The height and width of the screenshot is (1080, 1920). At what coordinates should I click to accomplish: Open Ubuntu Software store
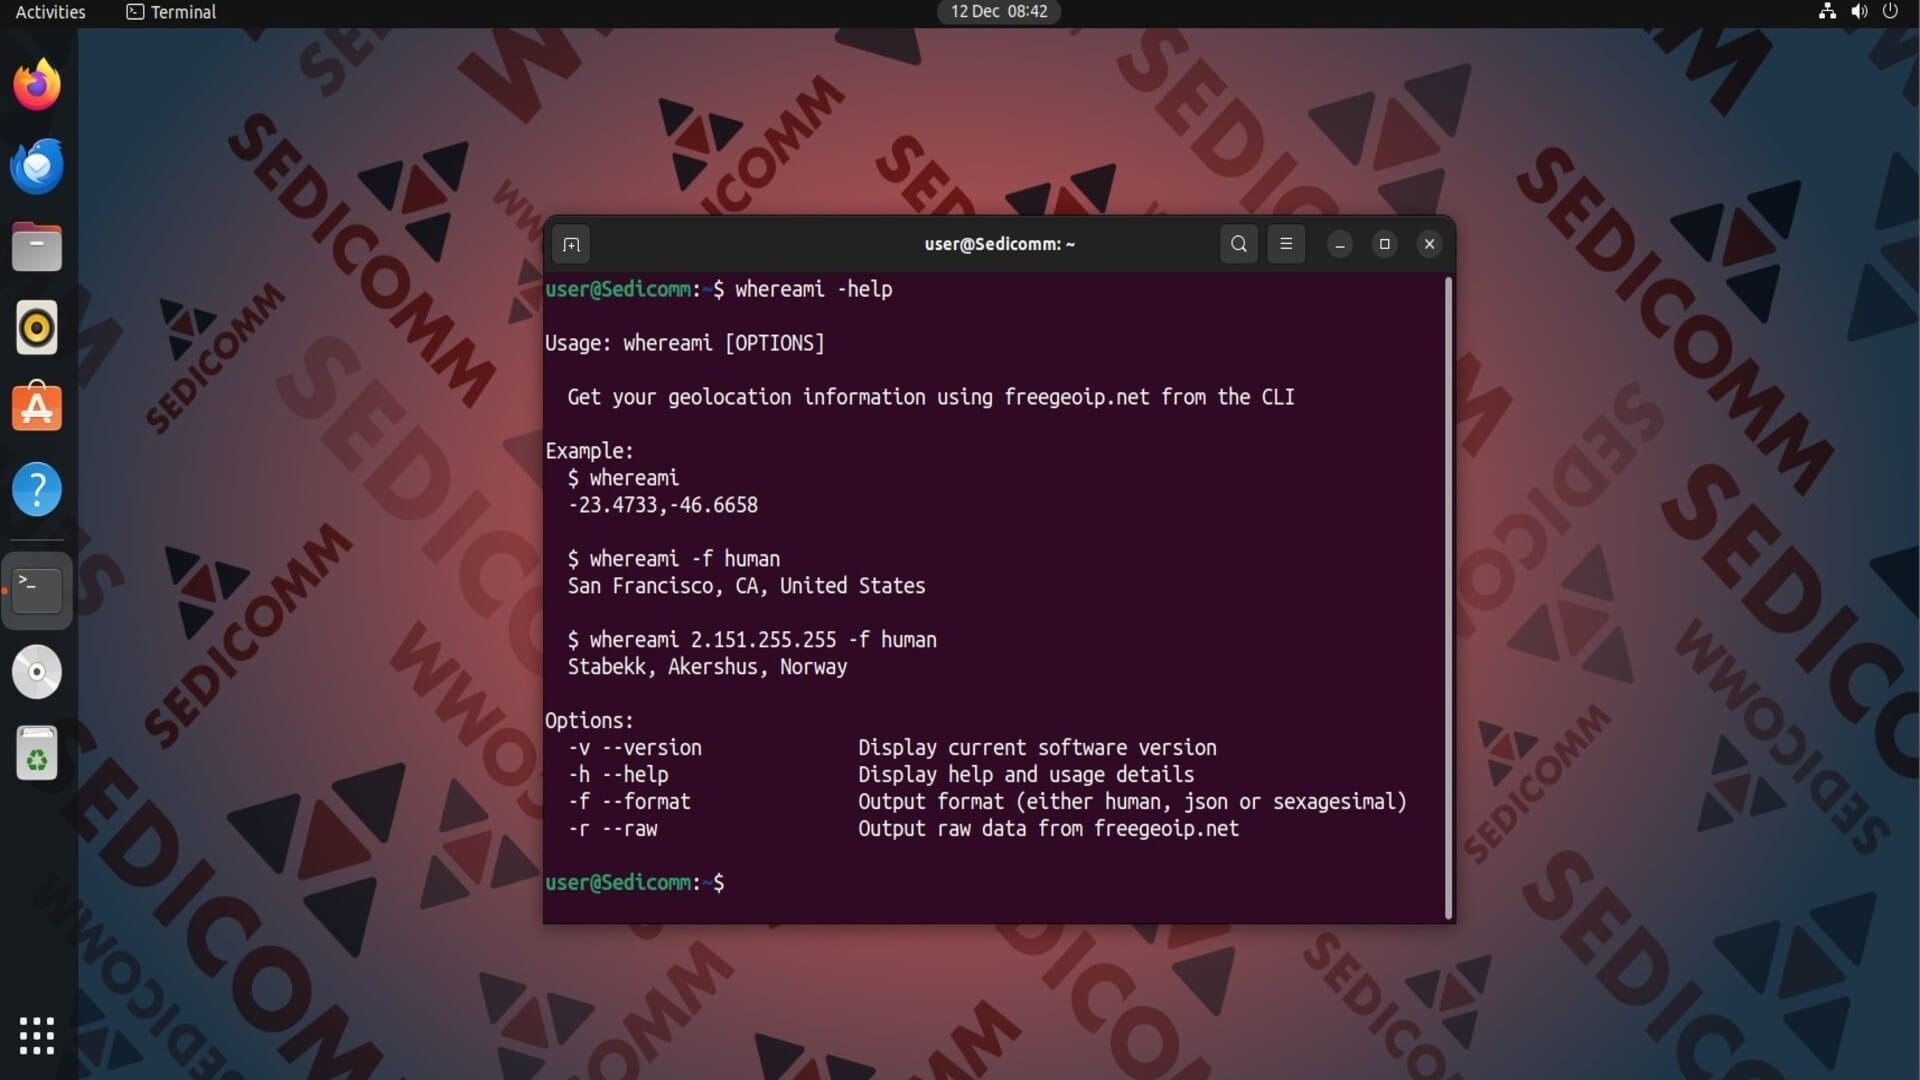[x=37, y=408]
